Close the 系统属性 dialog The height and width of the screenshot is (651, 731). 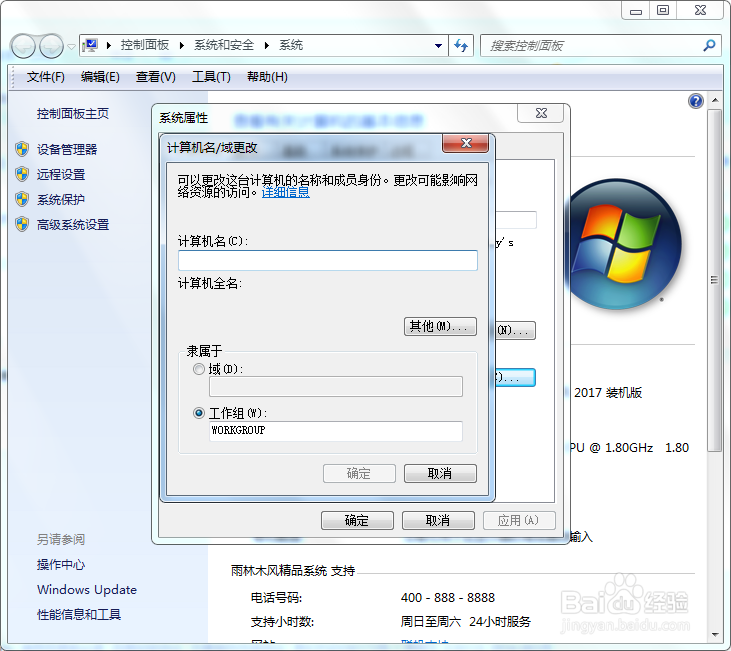pos(541,113)
